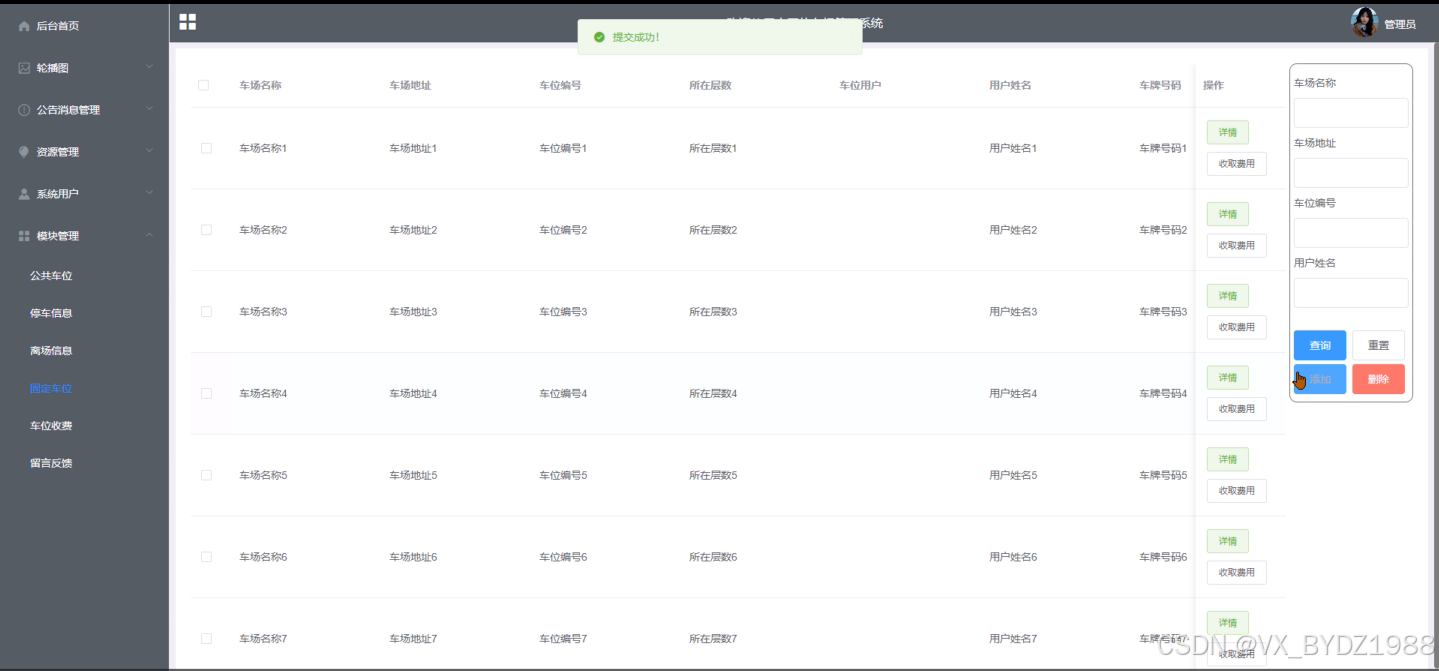Click the home icon beside 后台首页
1439x671 pixels.
point(25,26)
